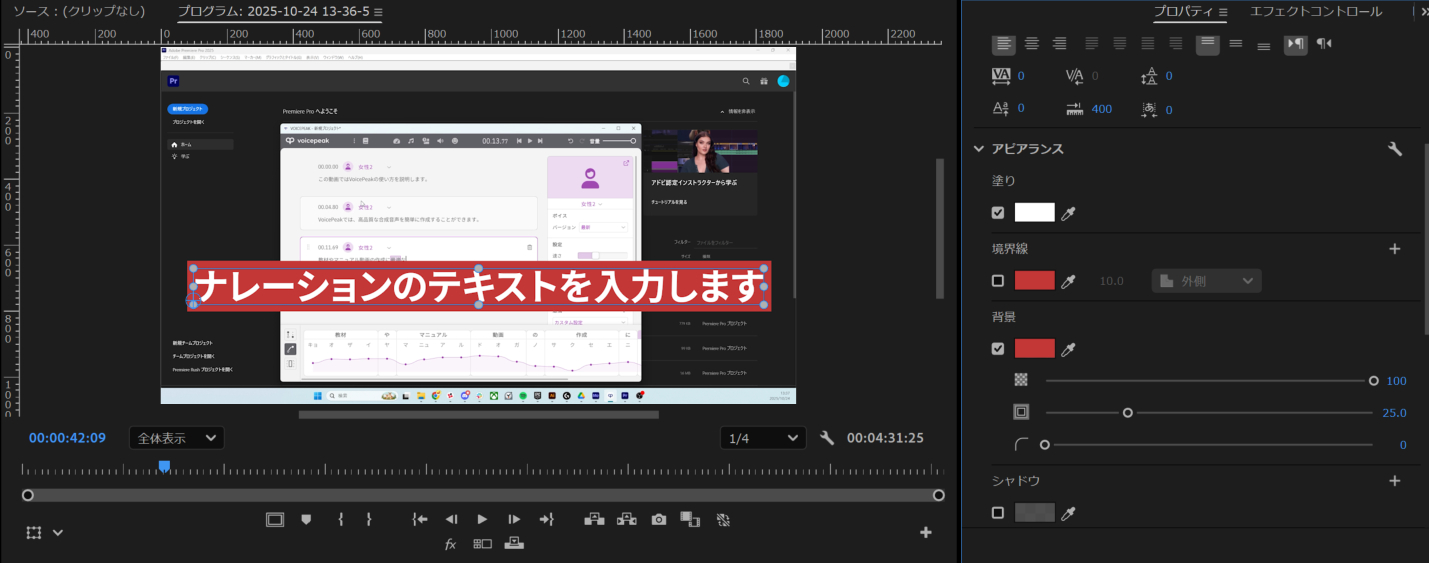Image resolution: width=1429 pixels, height=563 pixels.
Task: Select left-to-right text direction
Action: tap(1296, 44)
